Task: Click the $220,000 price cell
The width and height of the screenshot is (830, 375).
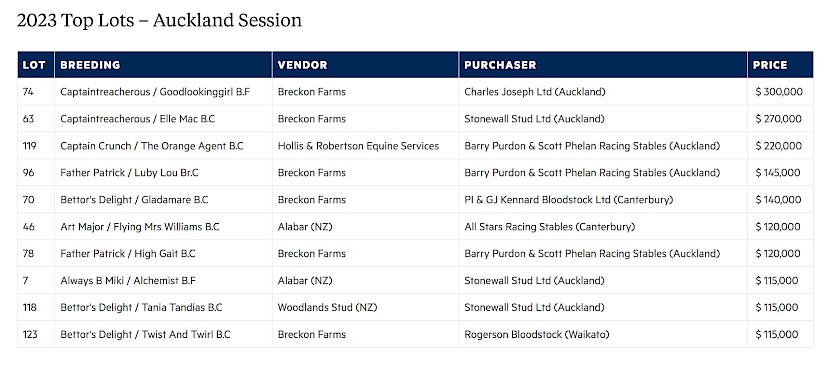Action: 779,146
